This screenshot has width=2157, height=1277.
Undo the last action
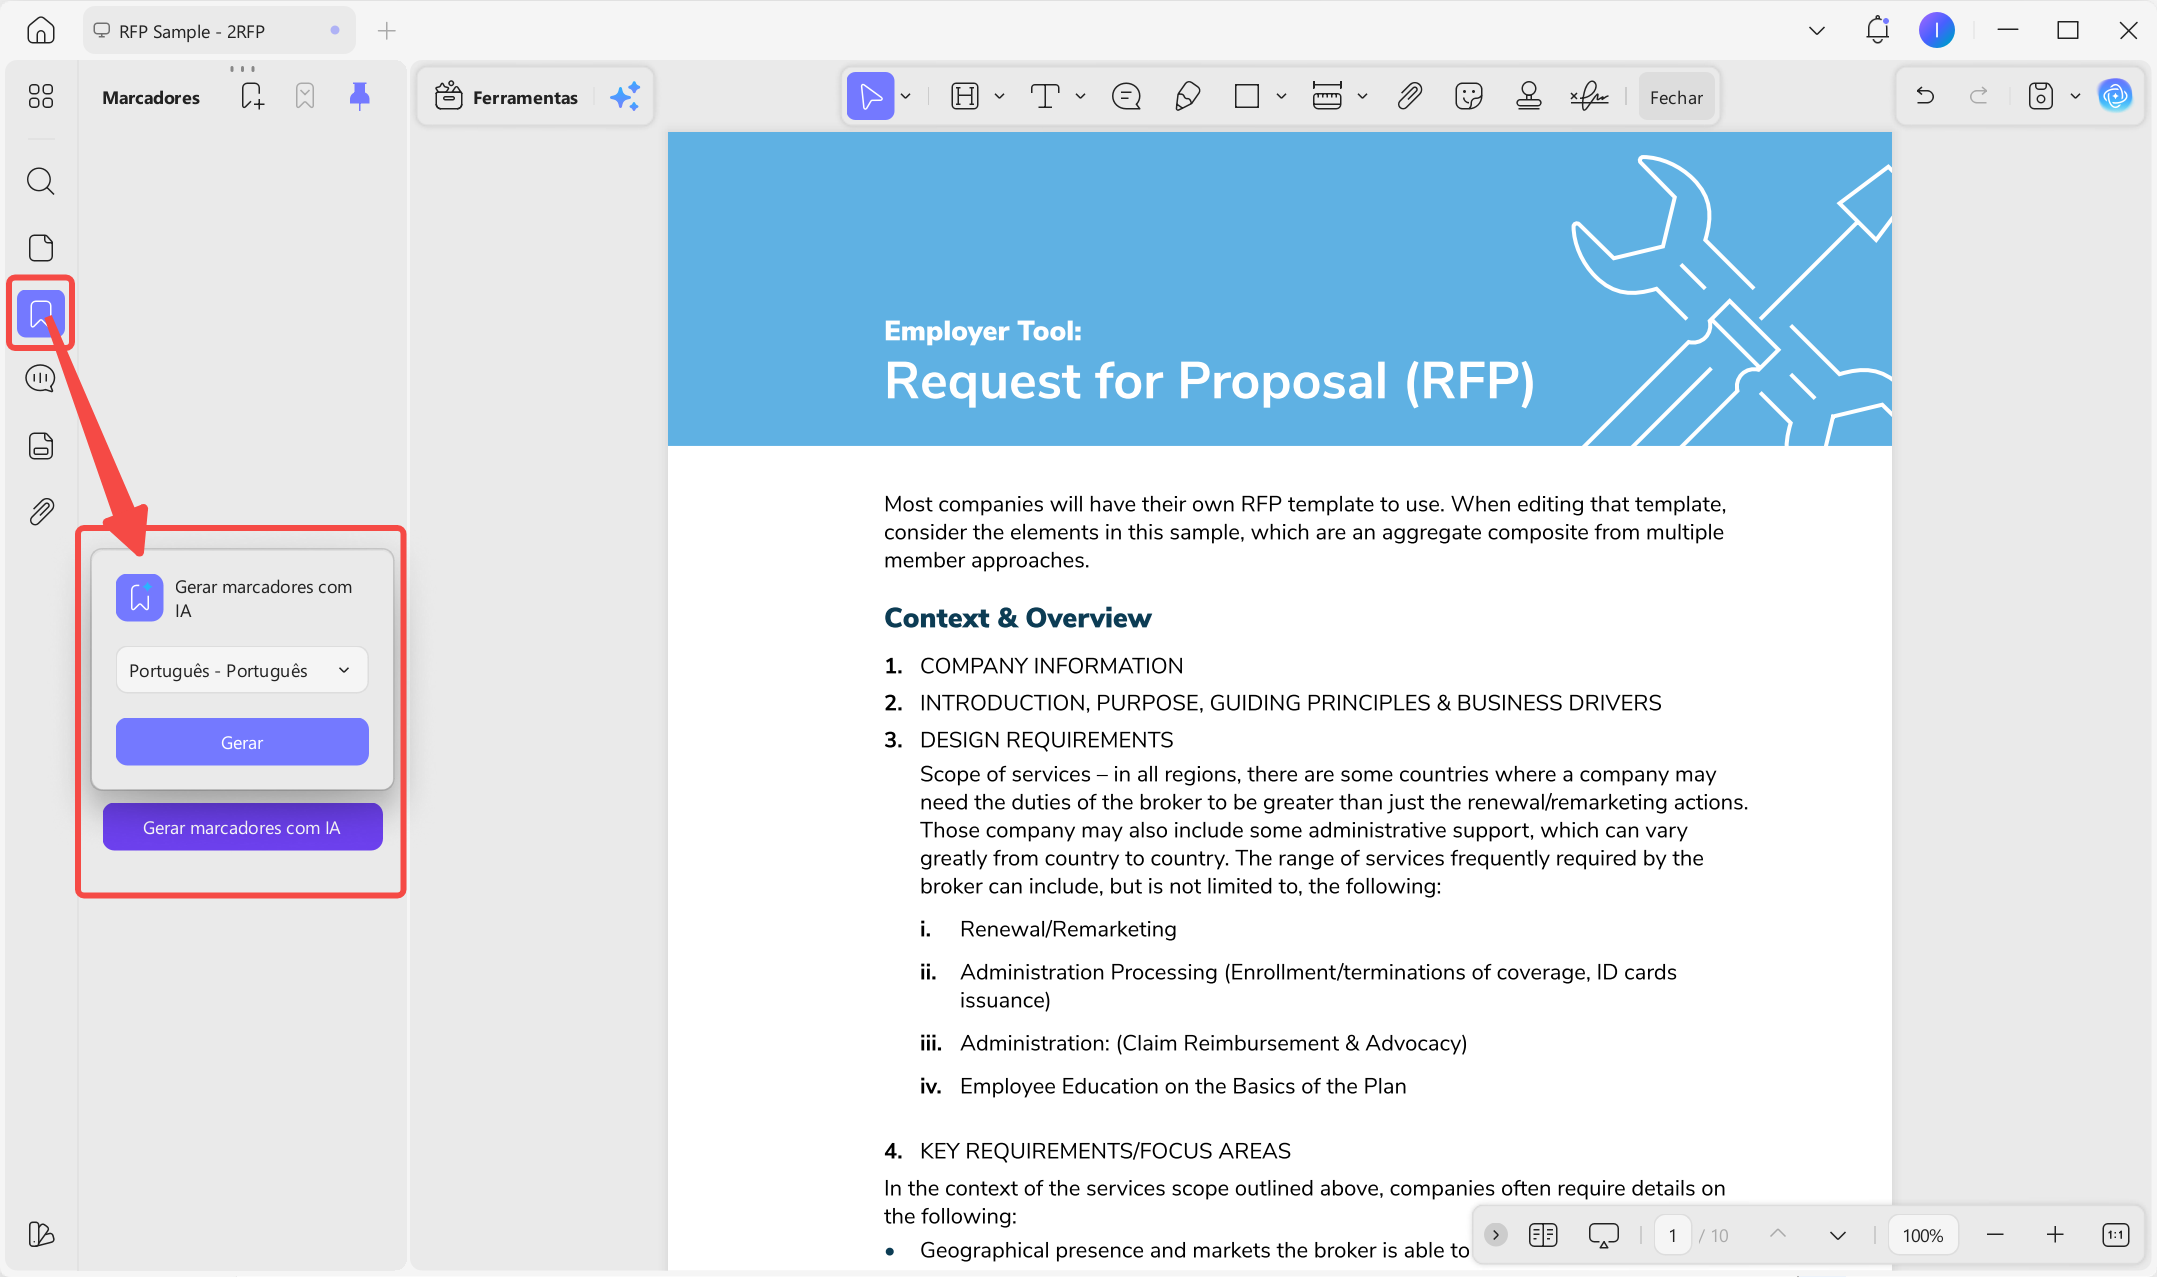coord(1925,96)
